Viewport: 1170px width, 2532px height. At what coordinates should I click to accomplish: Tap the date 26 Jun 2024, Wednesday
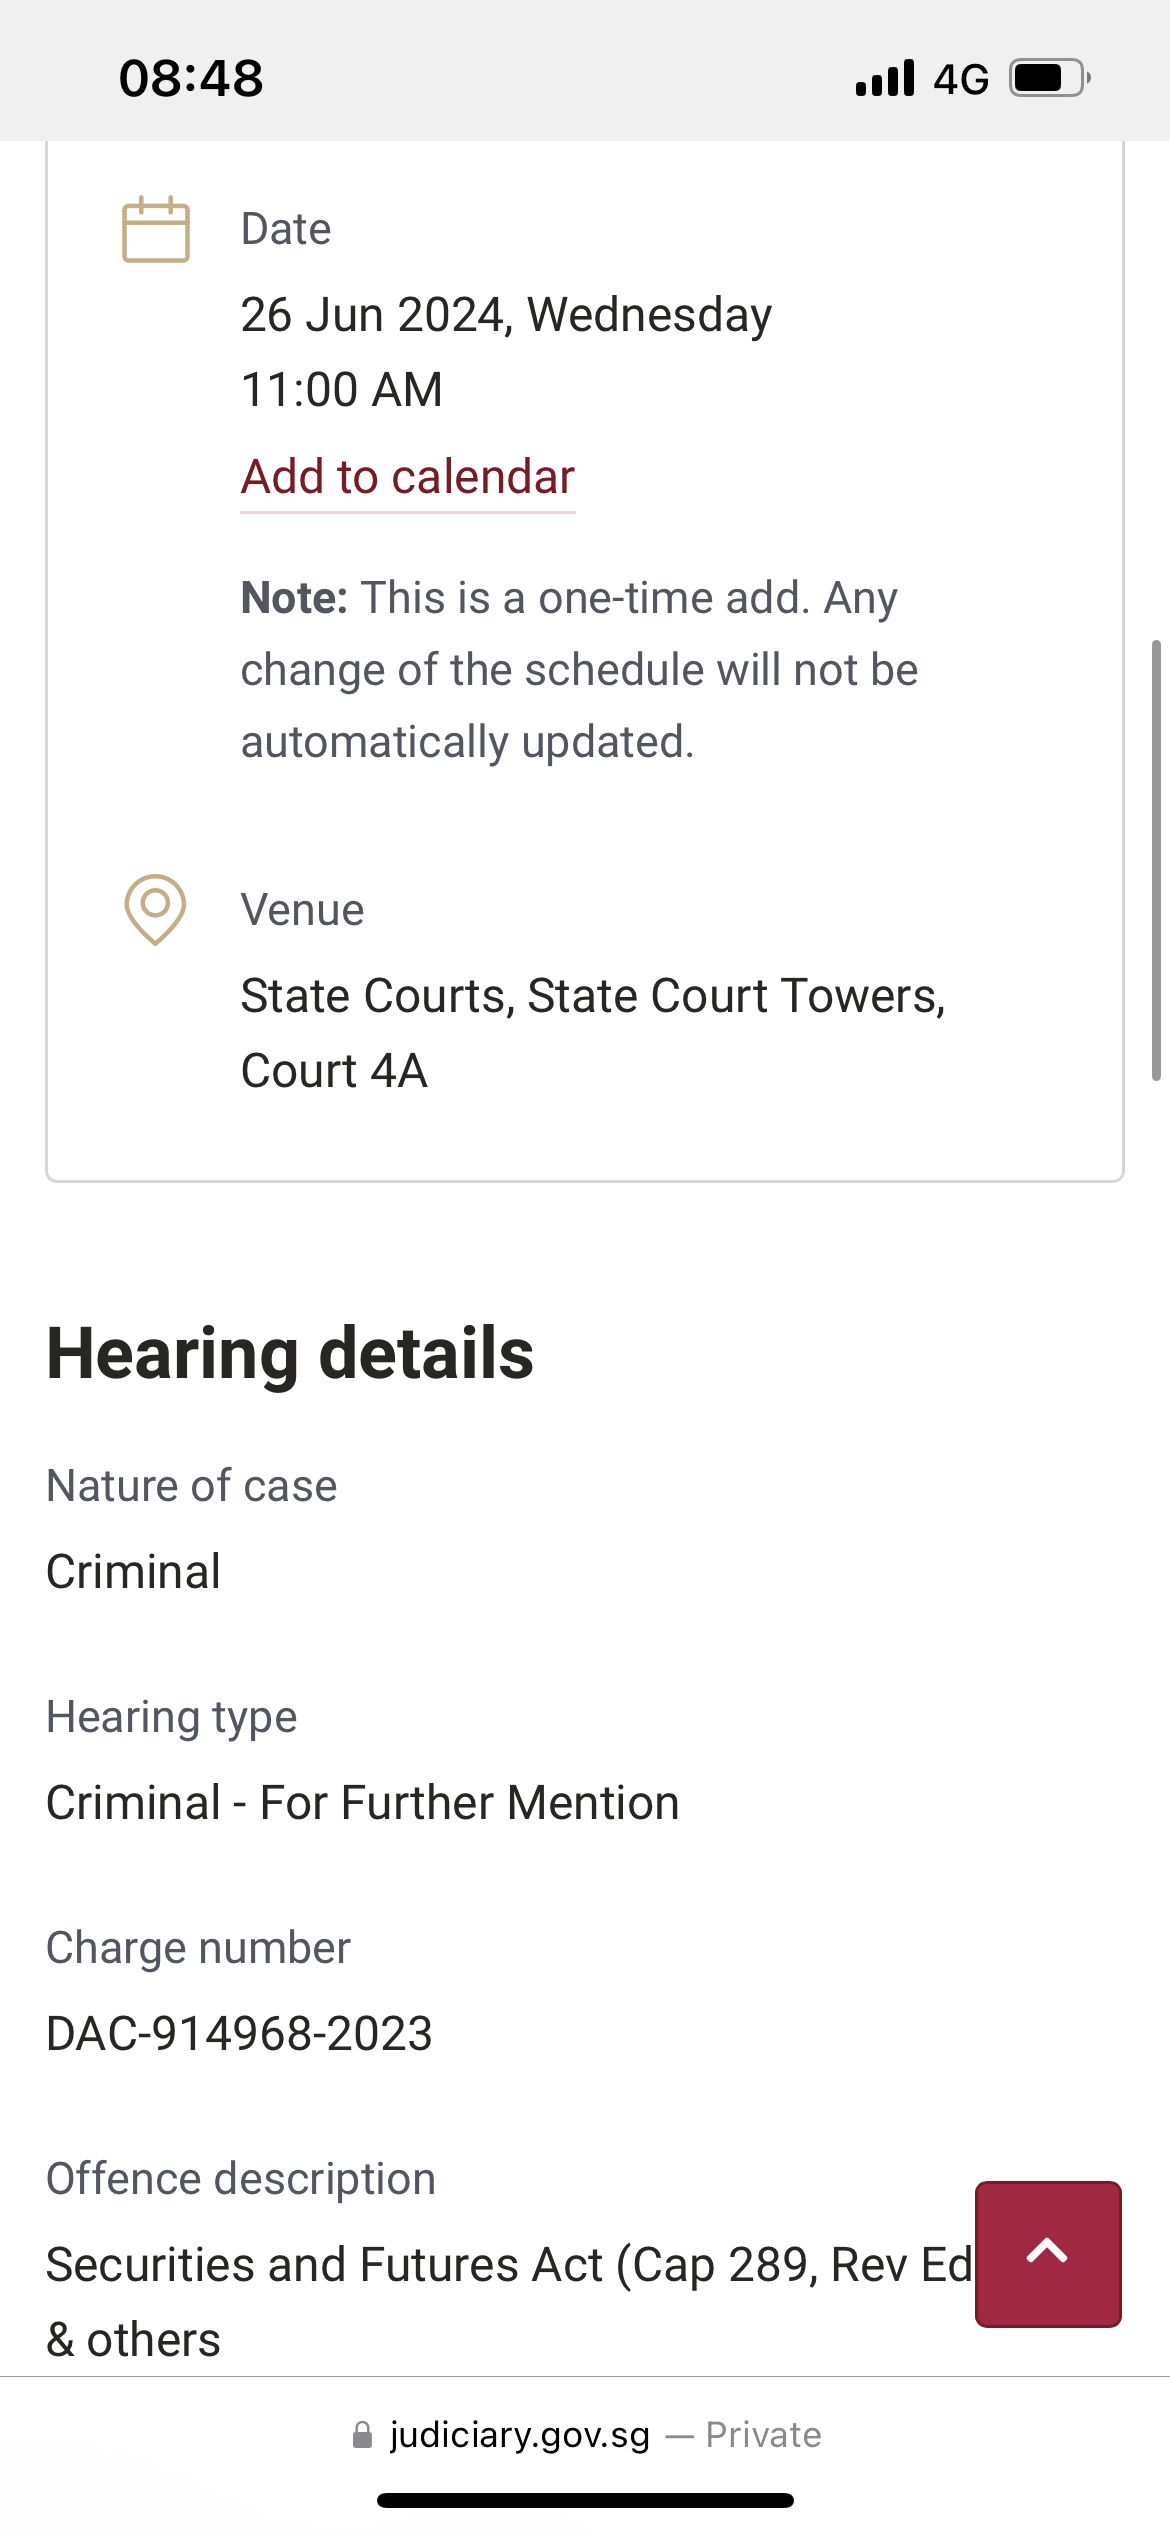(x=506, y=315)
